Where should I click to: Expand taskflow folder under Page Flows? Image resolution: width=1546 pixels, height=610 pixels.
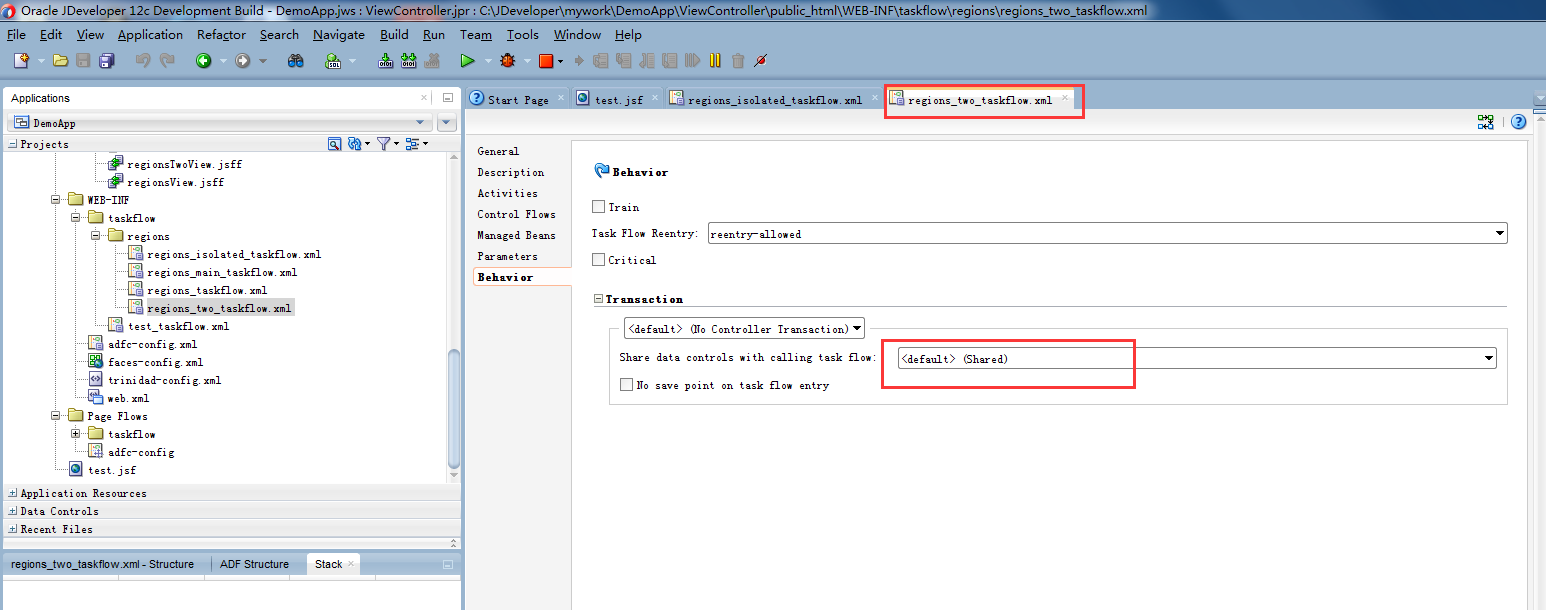click(x=76, y=434)
